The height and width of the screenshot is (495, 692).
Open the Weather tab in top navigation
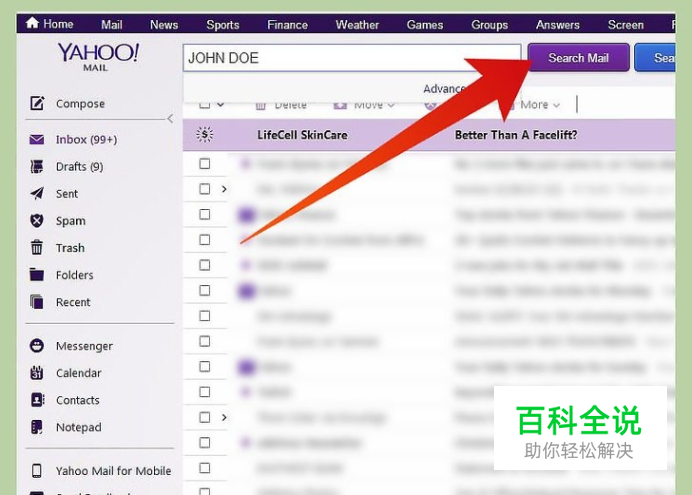(x=357, y=25)
